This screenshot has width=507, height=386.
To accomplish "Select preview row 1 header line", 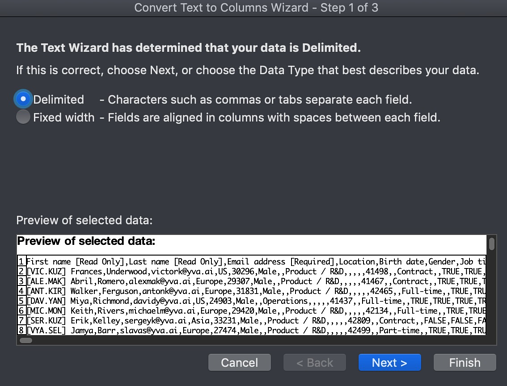I will 252,261.
